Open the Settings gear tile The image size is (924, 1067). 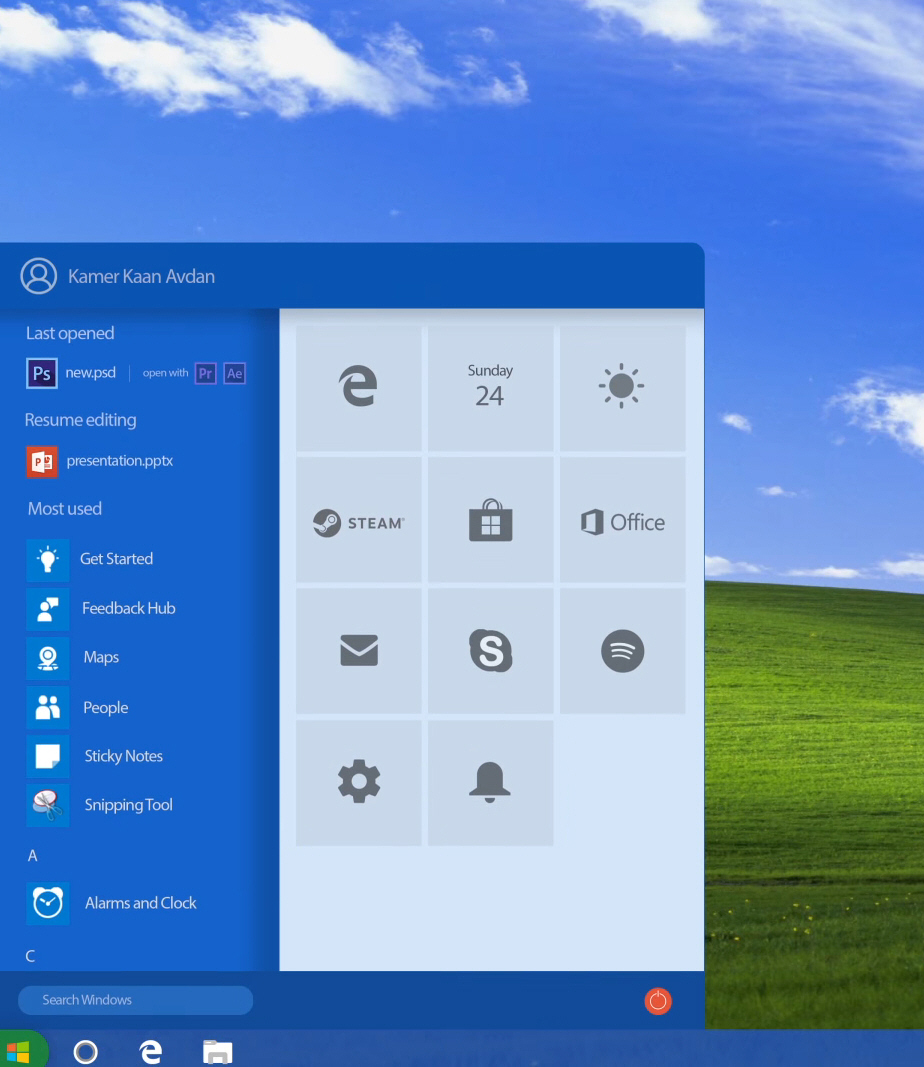pos(358,782)
